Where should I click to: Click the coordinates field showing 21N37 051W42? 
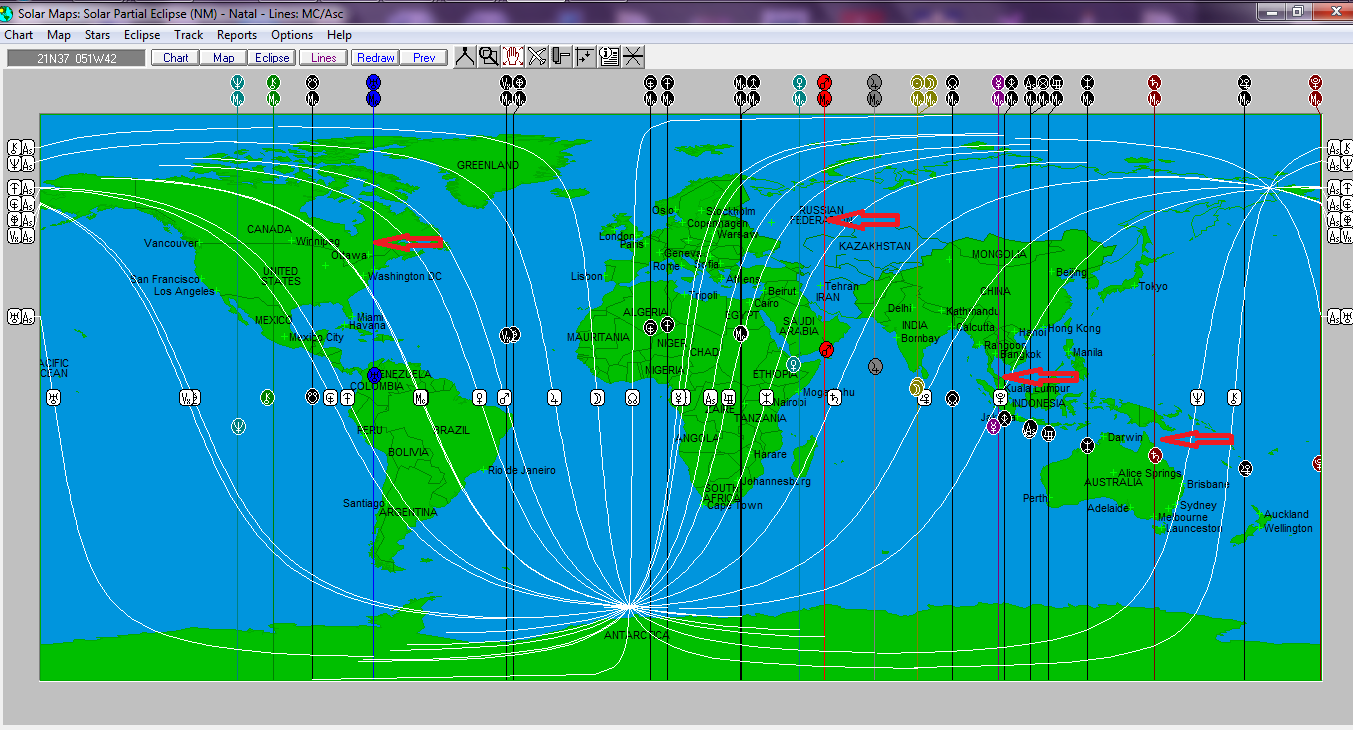coord(76,58)
